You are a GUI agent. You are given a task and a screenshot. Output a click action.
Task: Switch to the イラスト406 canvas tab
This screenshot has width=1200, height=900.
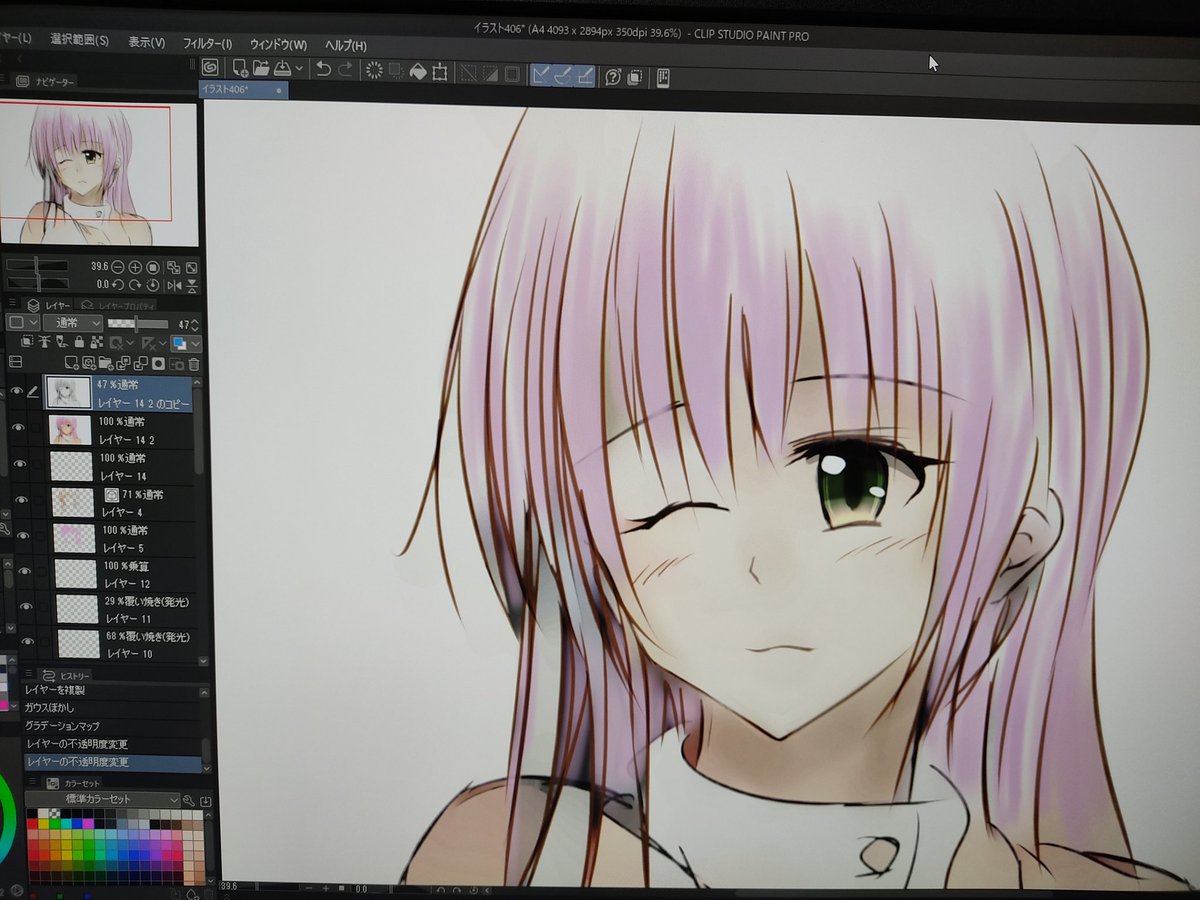[243, 89]
